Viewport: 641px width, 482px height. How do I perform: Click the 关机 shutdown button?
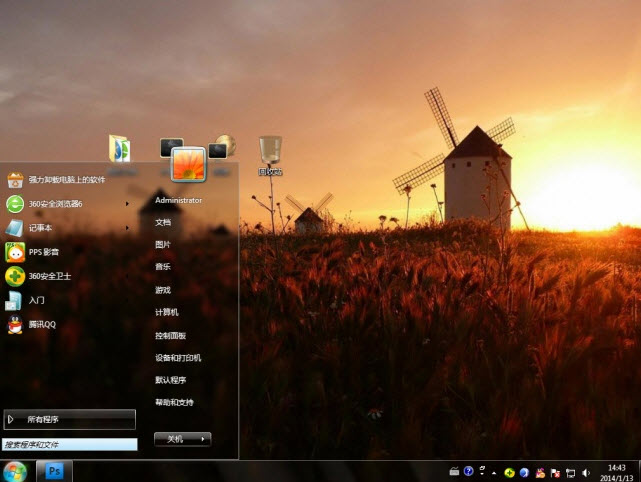(175, 438)
